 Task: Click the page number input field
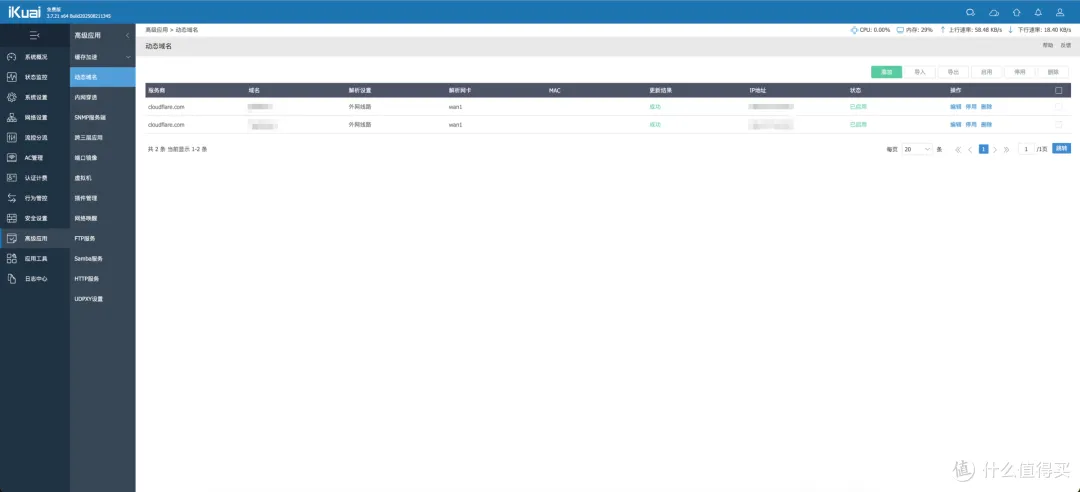1026,149
